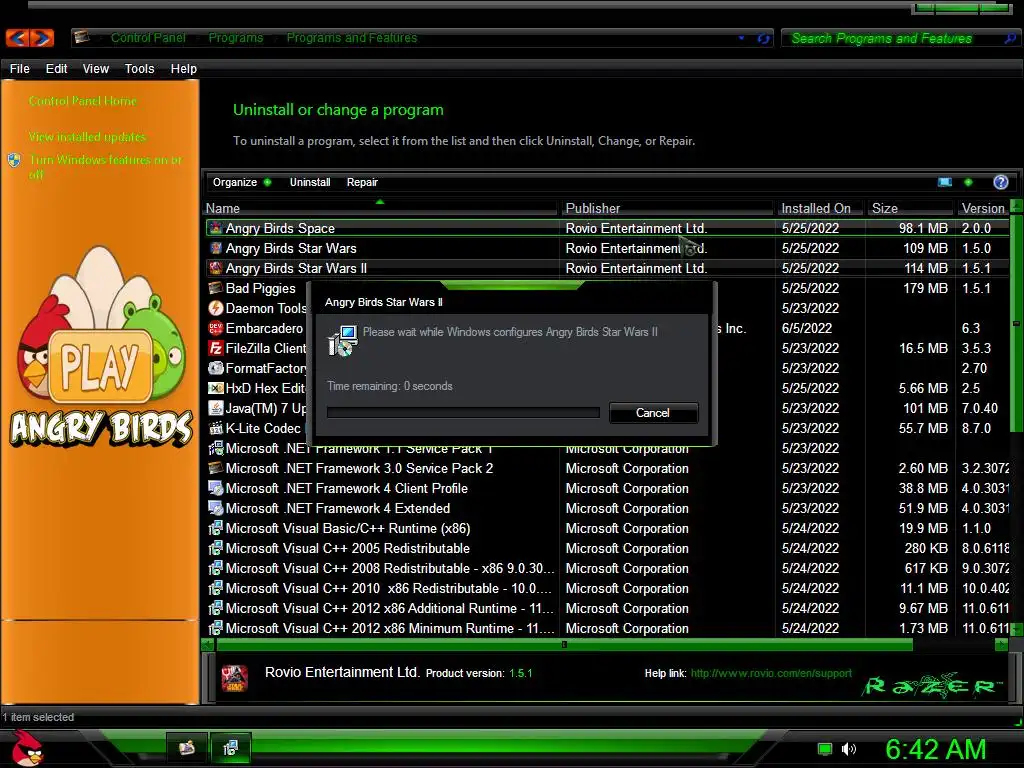Image resolution: width=1024 pixels, height=768 pixels.
Task: Open the view options dropdown arrow
Action: point(968,182)
